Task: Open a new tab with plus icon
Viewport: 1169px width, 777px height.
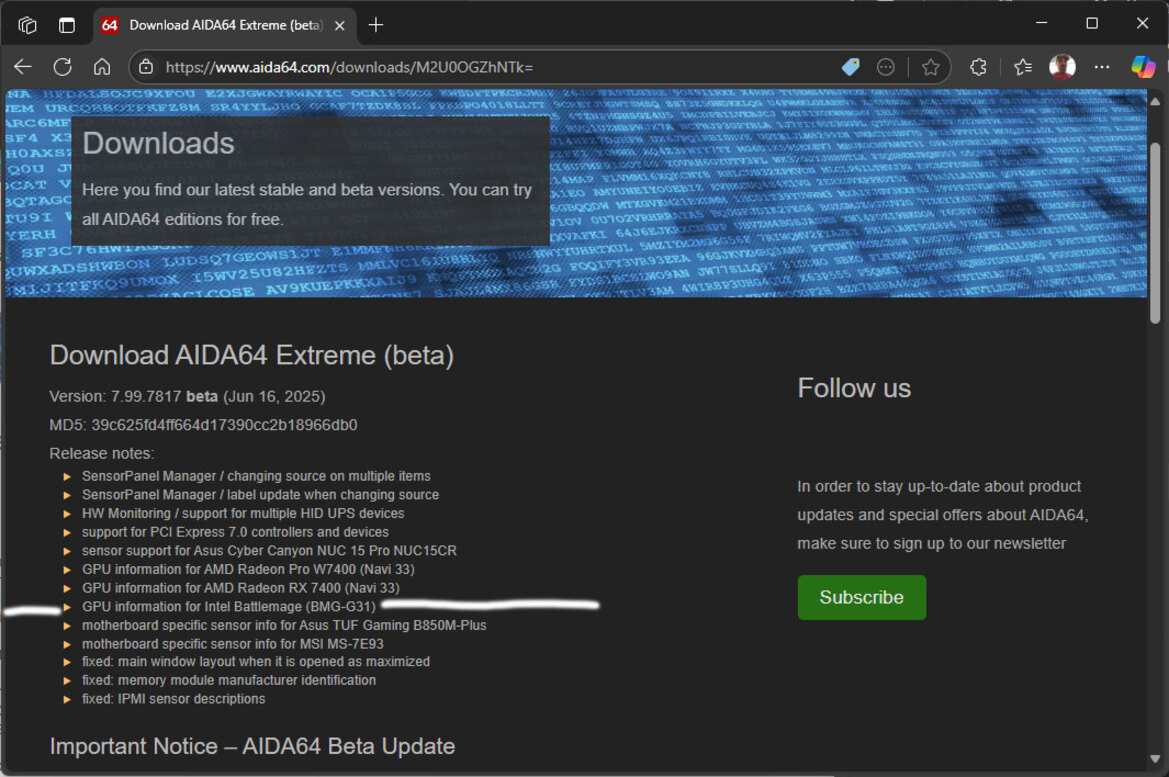Action: click(x=376, y=25)
